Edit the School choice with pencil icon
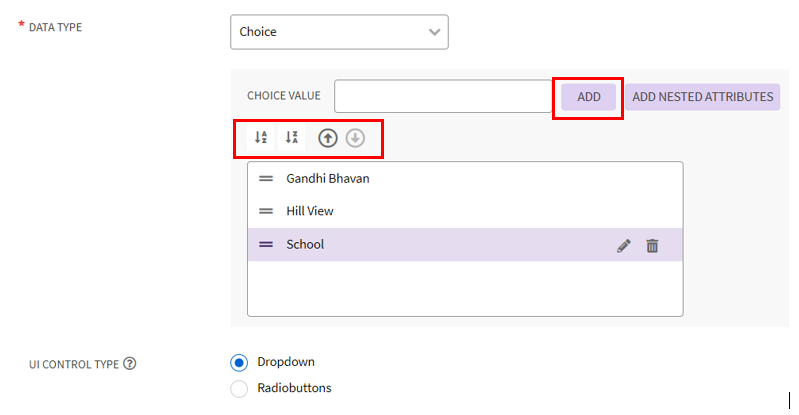The width and height of the screenshot is (799, 415). pos(624,245)
